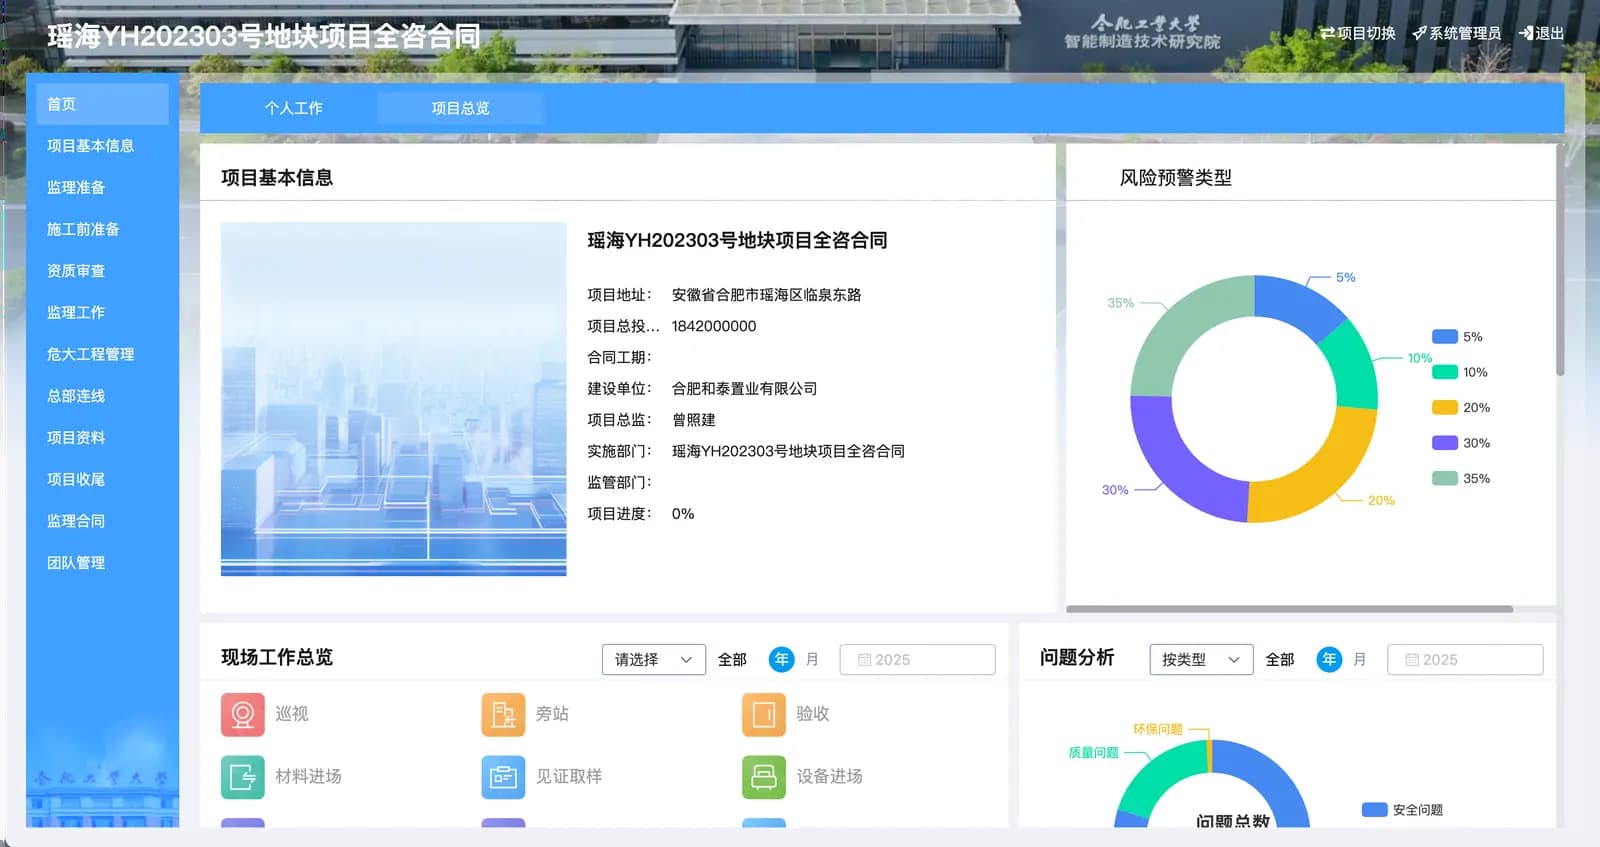
Task: Toggle 5% blue legend swatch
Action: (1445, 337)
